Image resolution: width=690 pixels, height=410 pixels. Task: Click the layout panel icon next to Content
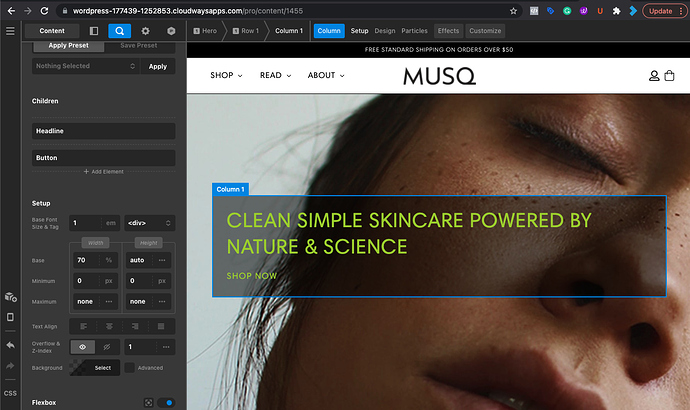tap(94, 31)
